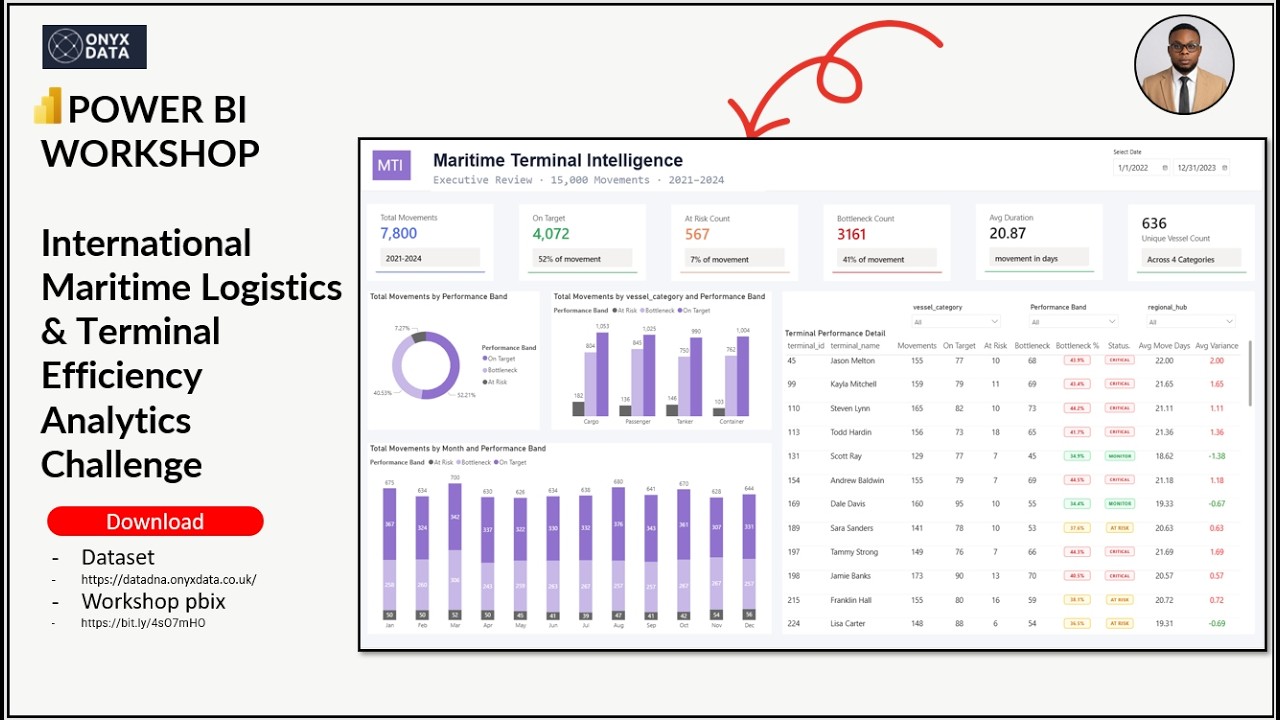
Task: Click the Passenger Bottleneck bar labeled 845
Action: (x=637, y=382)
